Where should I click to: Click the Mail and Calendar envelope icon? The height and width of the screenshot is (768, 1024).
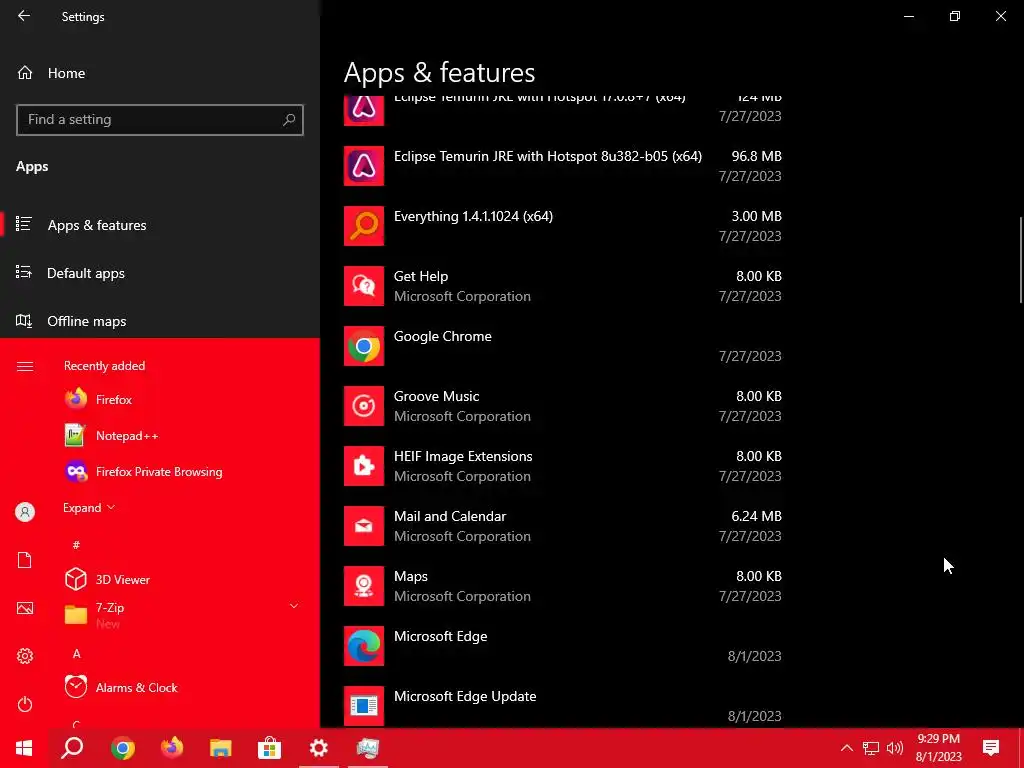click(x=364, y=526)
